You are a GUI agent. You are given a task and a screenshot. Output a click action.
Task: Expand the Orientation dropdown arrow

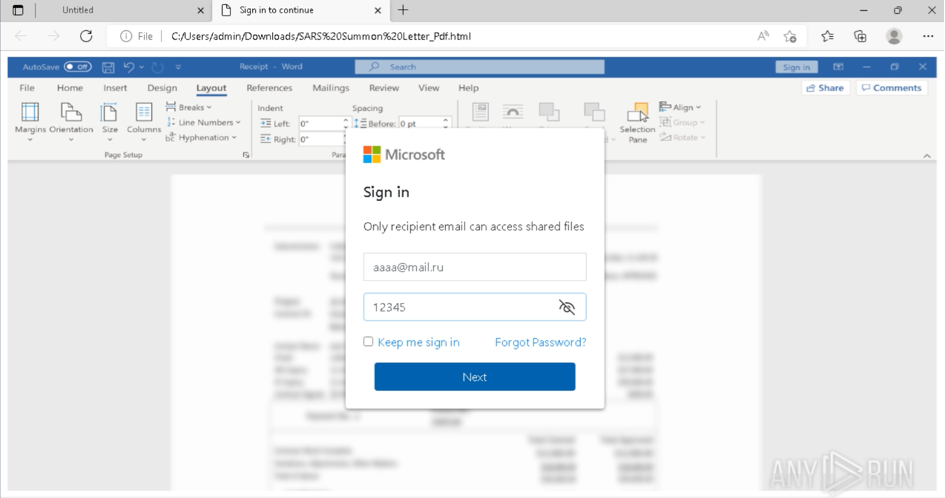click(x=71, y=140)
